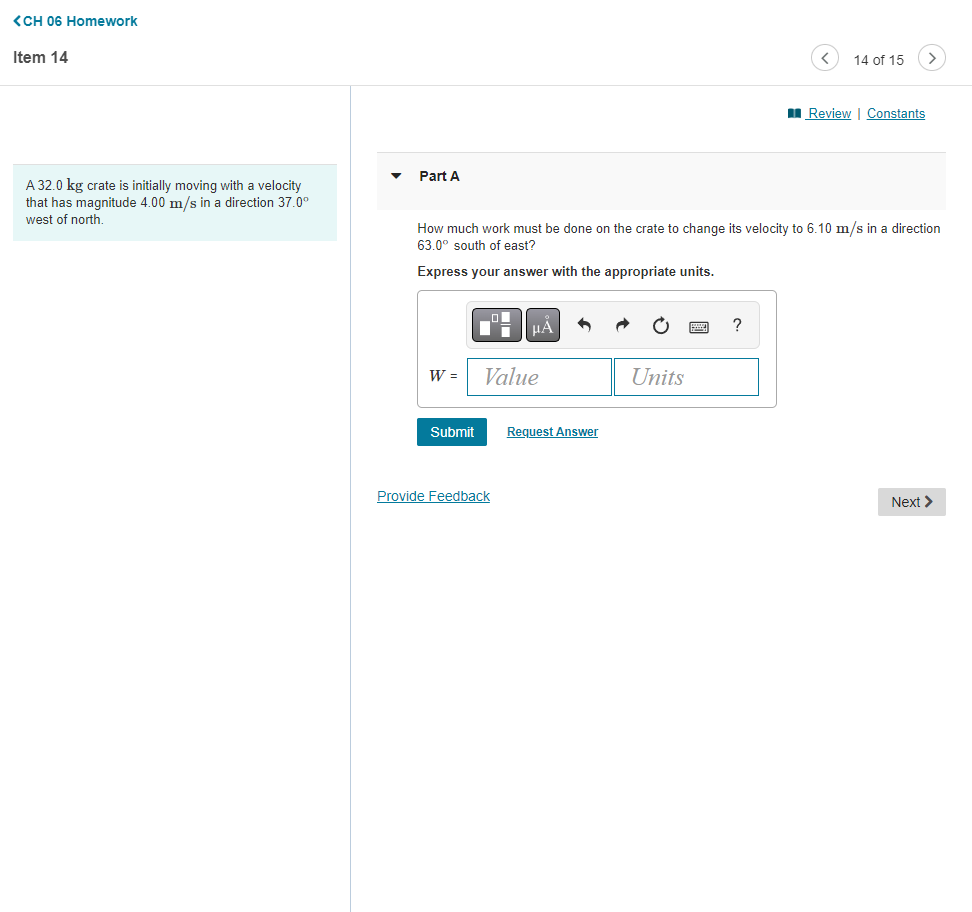The width and height of the screenshot is (972, 912).
Task: Click the next item chevron
Action: coord(931,57)
